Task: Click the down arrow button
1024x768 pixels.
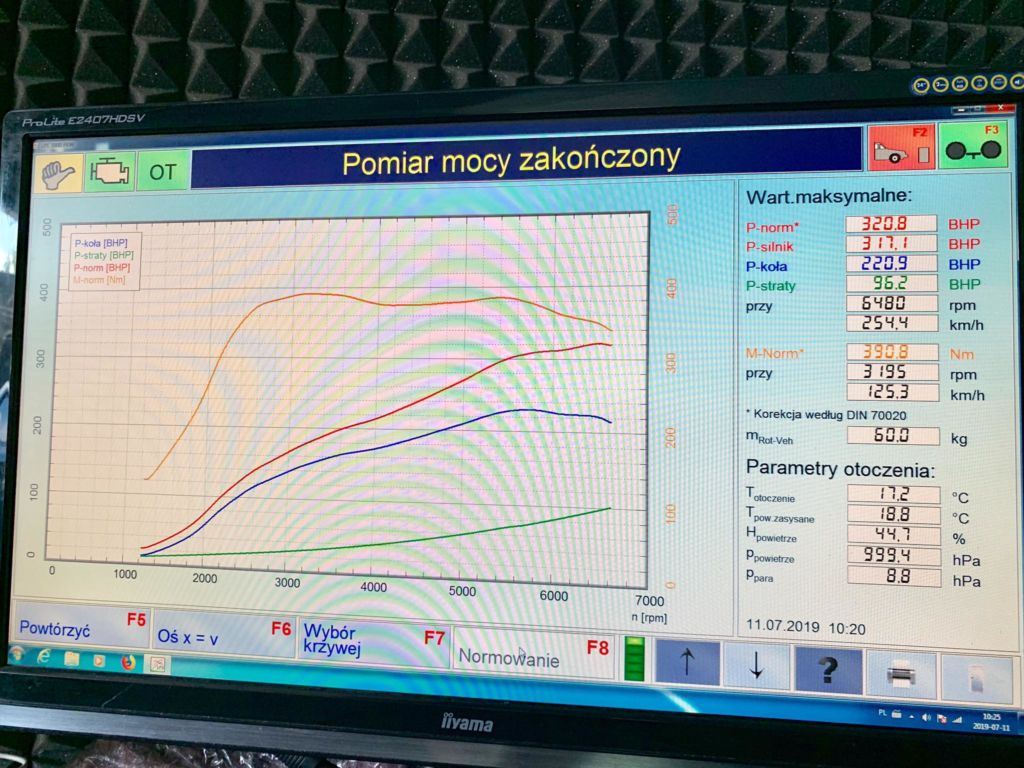Action: pyautogui.click(x=756, y=666)
